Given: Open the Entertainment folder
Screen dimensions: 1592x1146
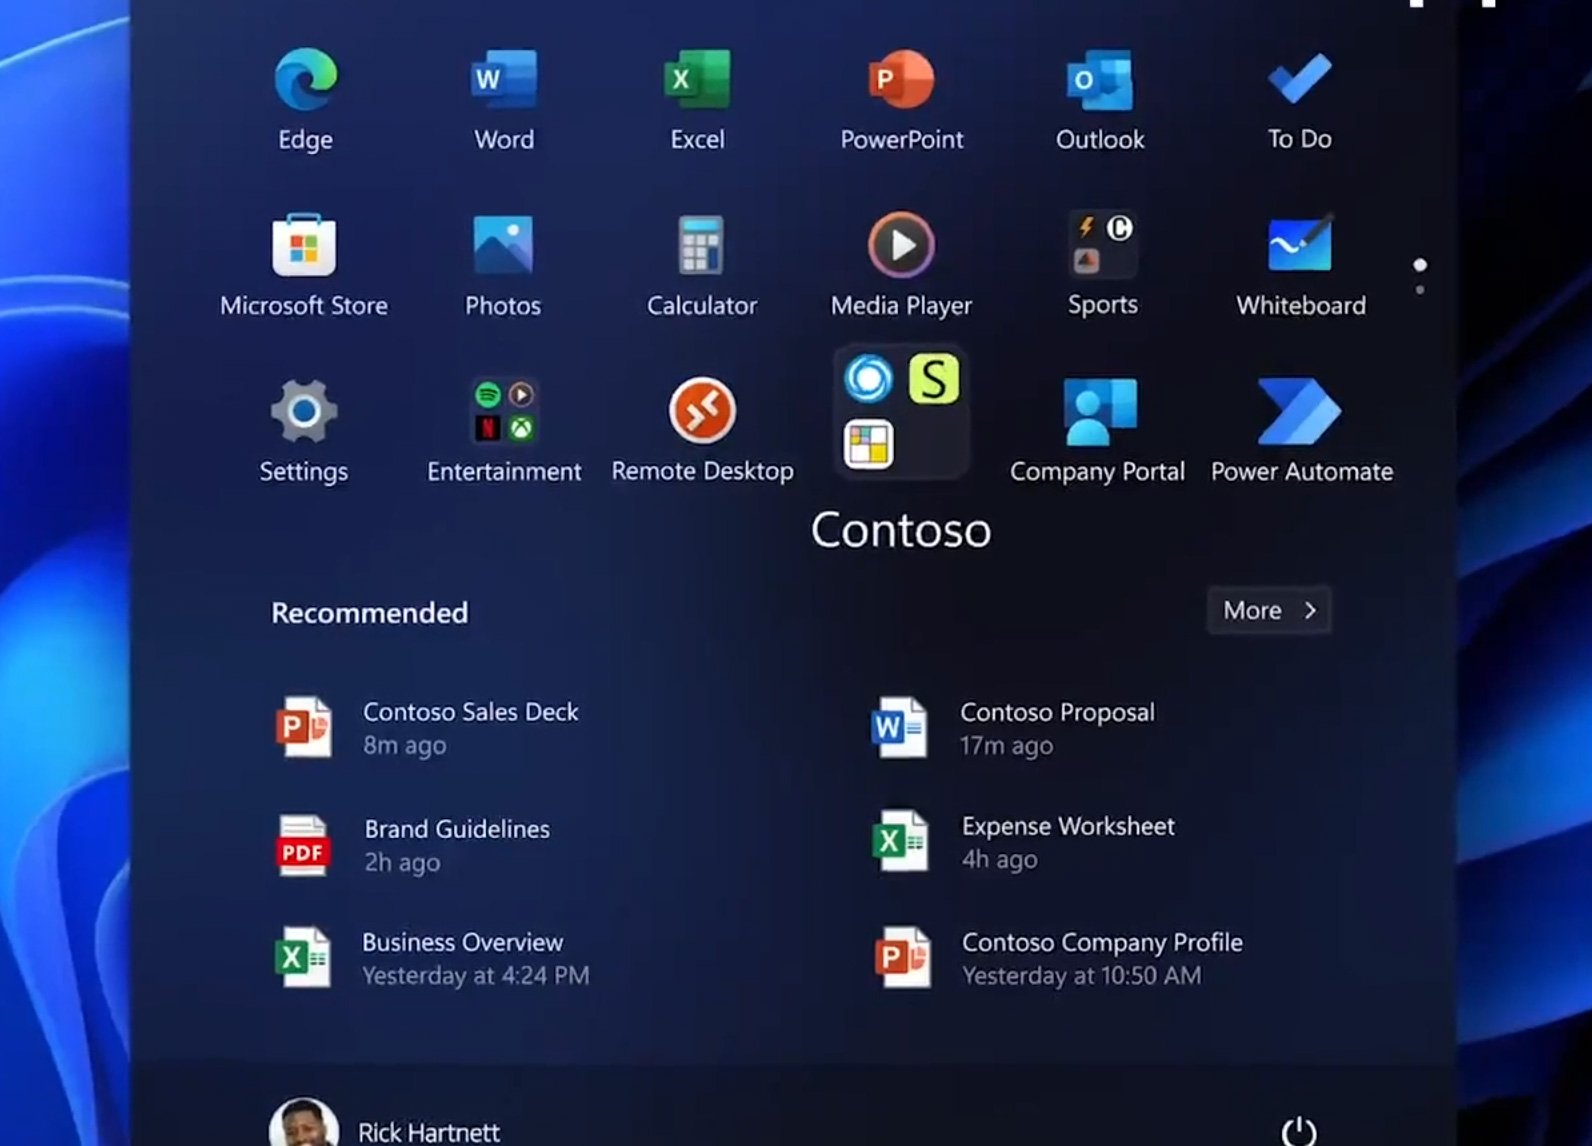Looking at the screenshot, I should (504, 431).
